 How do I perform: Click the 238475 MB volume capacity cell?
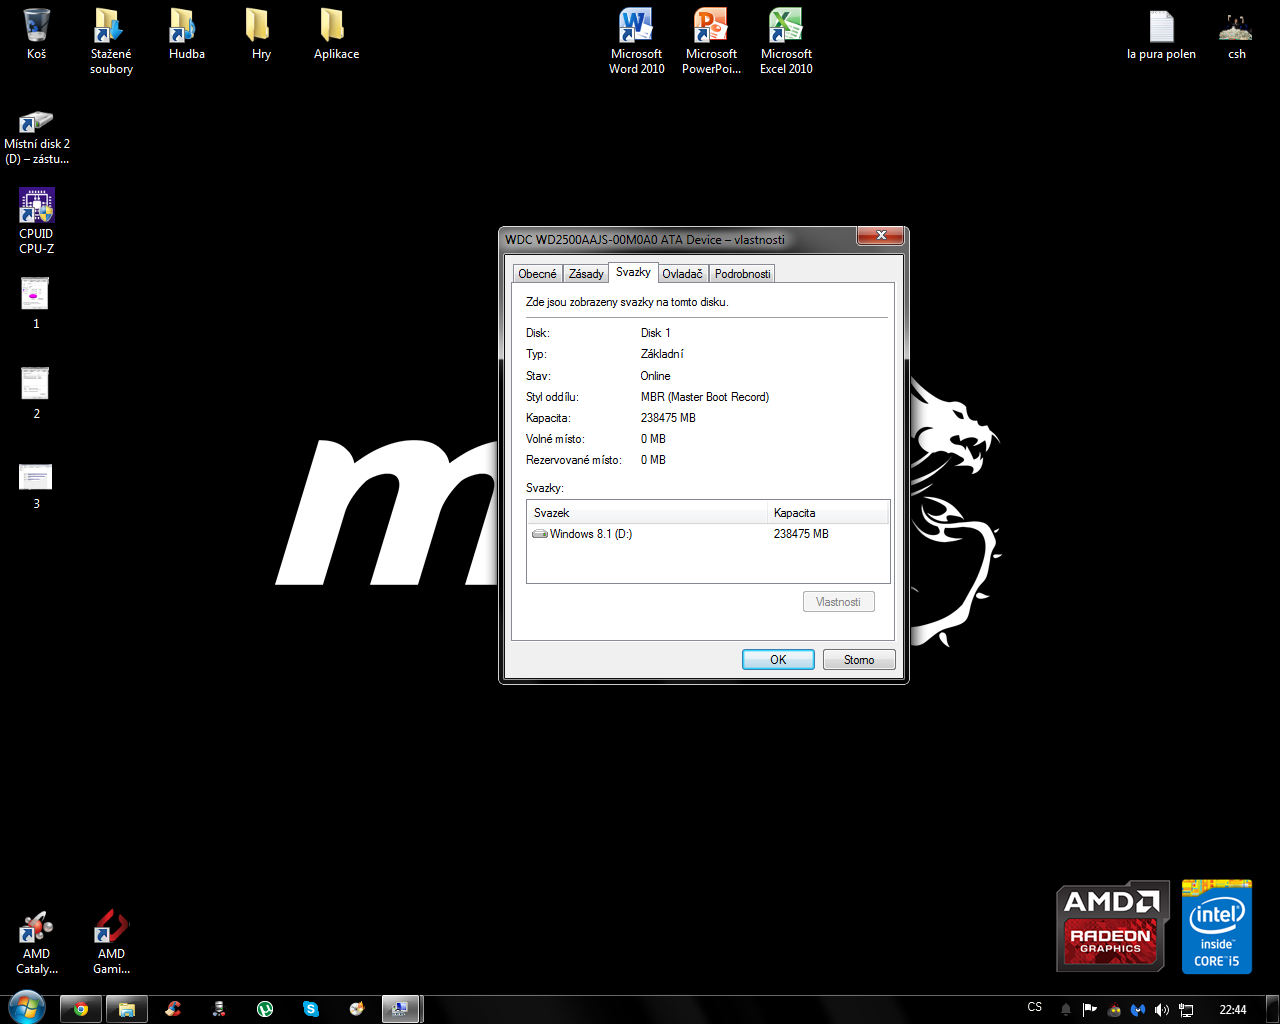click(x=801, y=534)
